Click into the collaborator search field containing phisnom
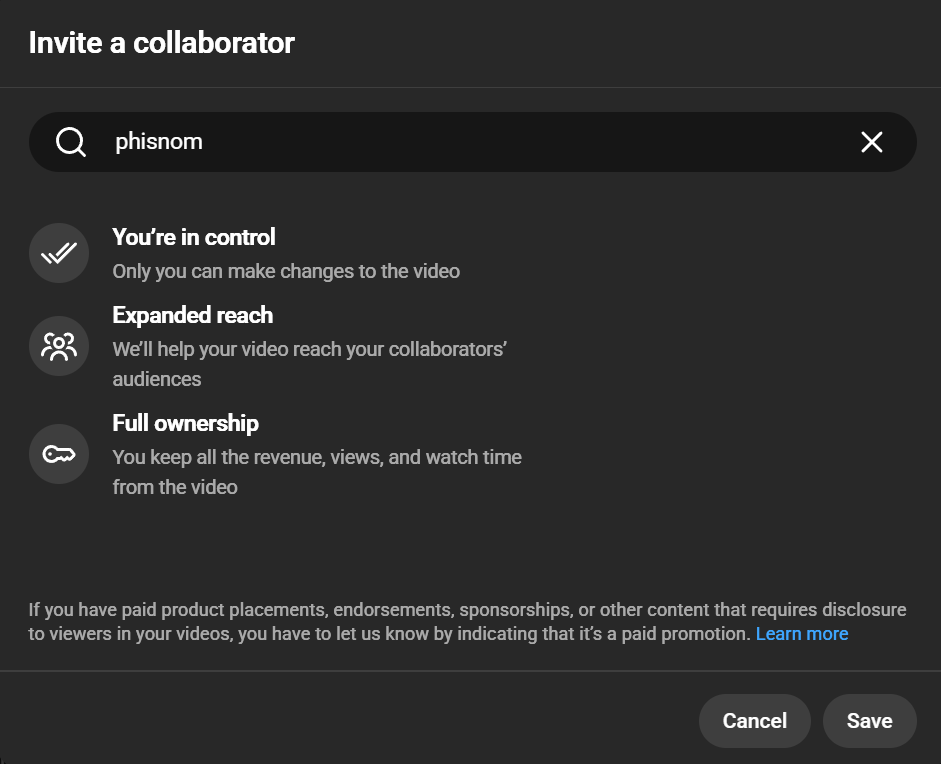 coord(472,142)
